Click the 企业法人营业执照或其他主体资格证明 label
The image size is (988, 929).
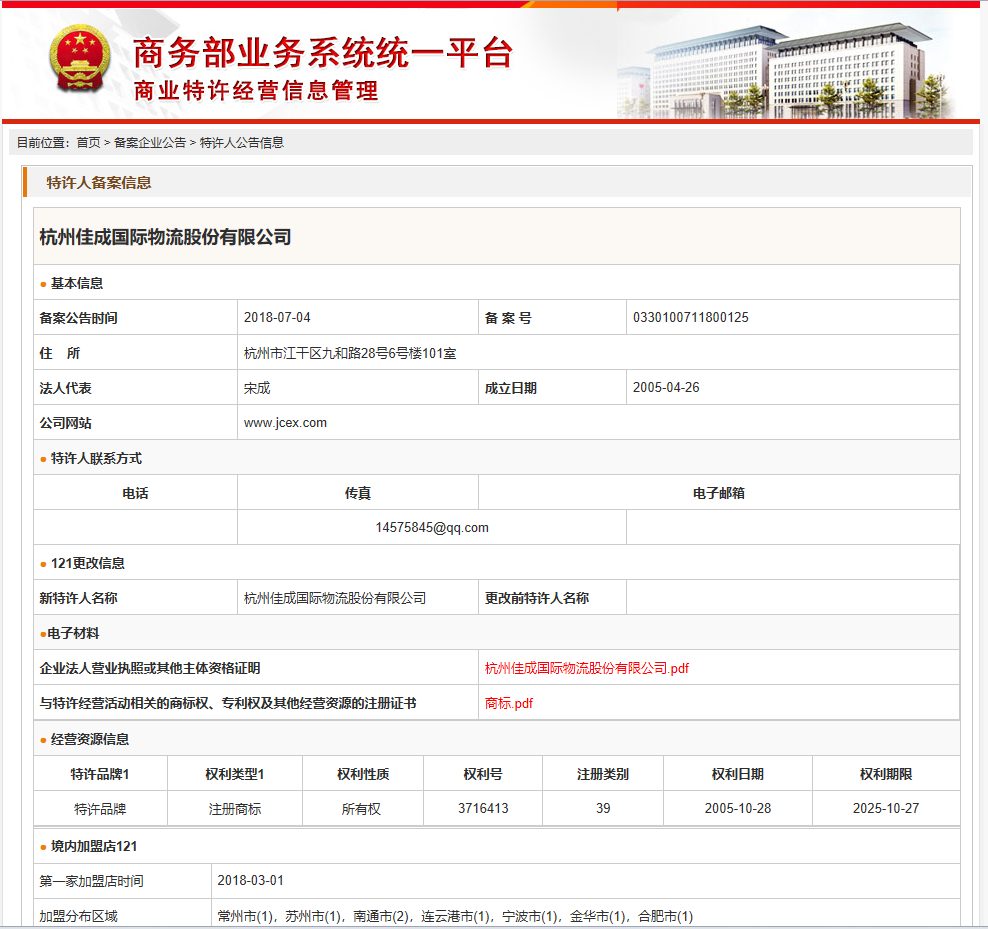coord(150,668)
